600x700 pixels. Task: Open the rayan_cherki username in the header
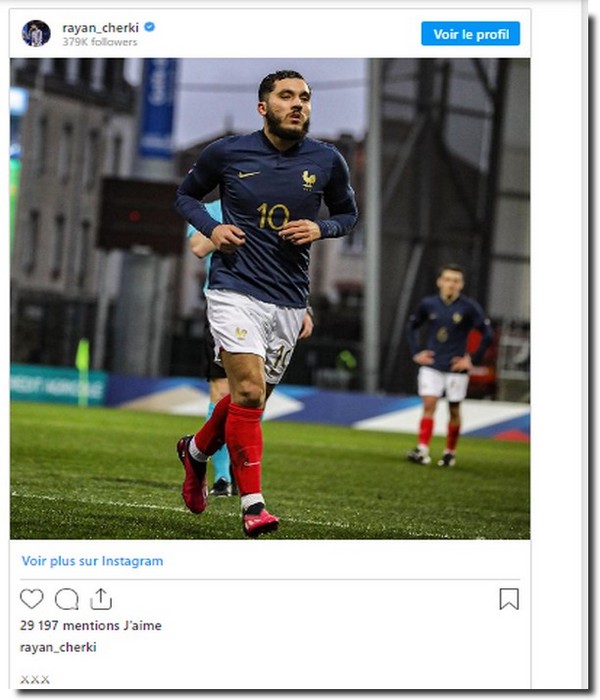pyautogui.click(x=100, y=28)
